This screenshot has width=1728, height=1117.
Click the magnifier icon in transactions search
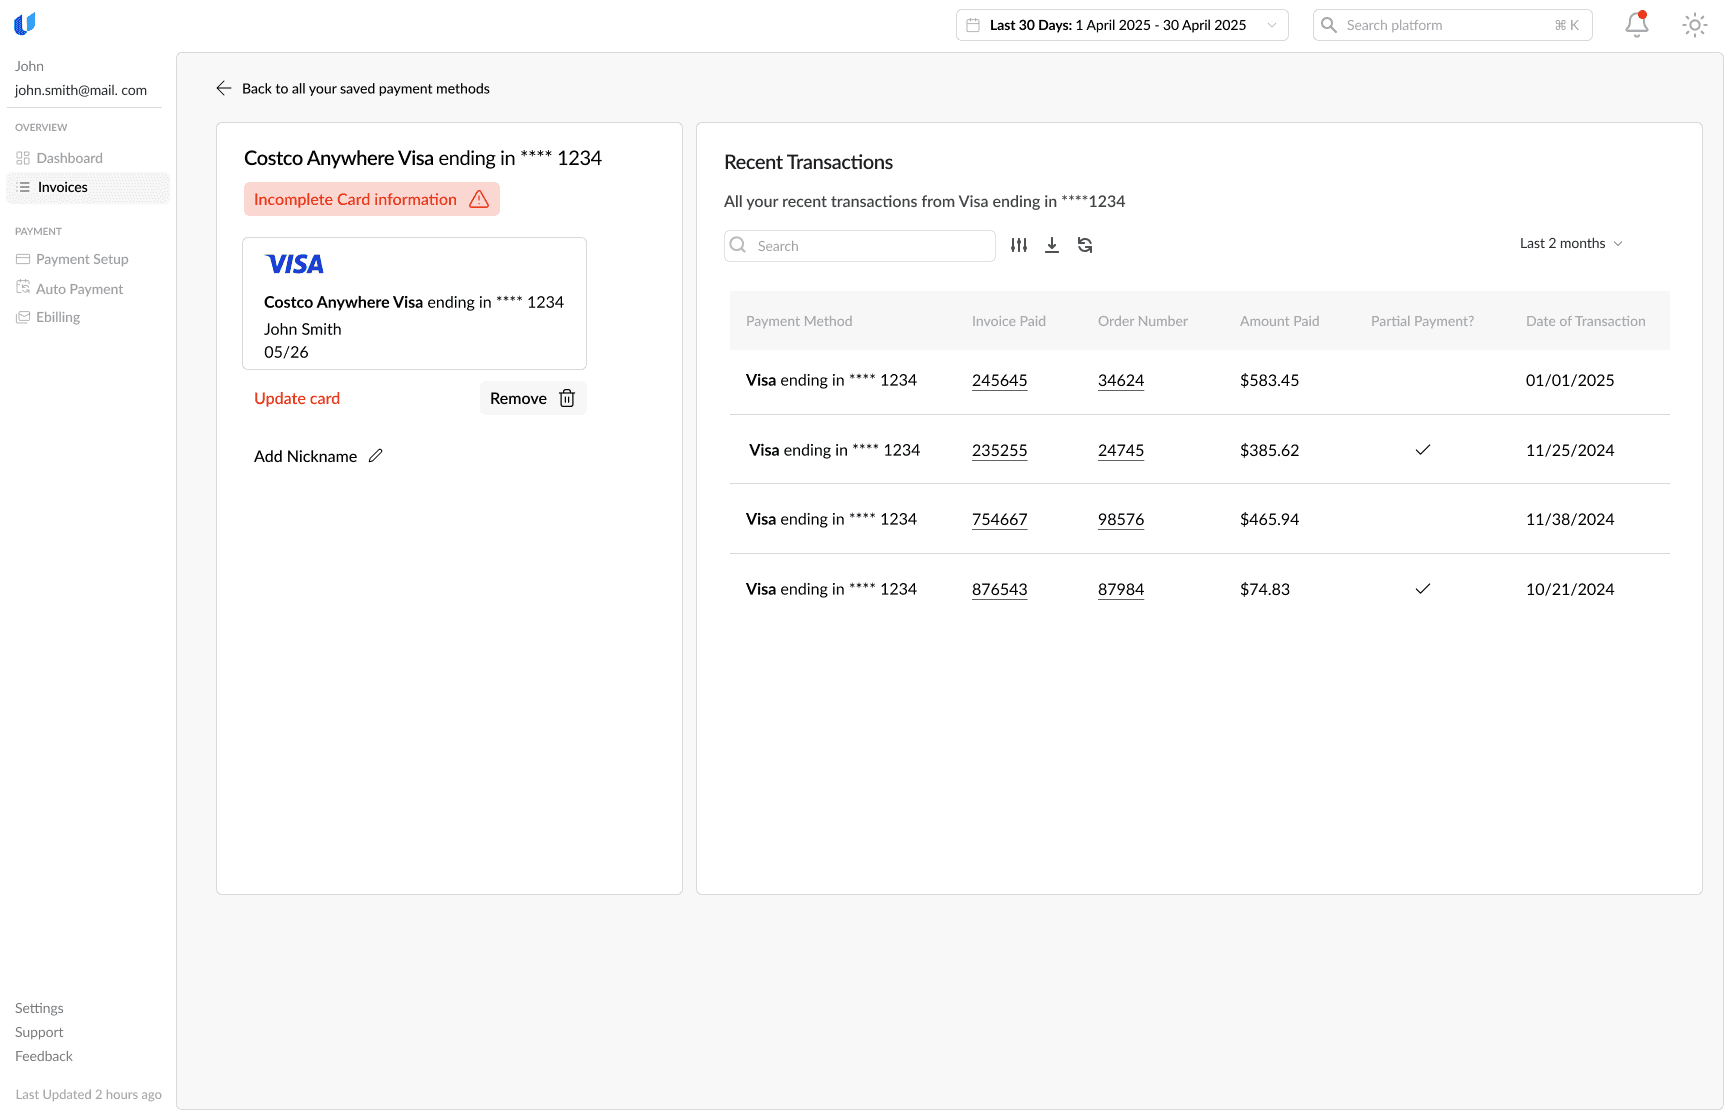pos(738,245)
